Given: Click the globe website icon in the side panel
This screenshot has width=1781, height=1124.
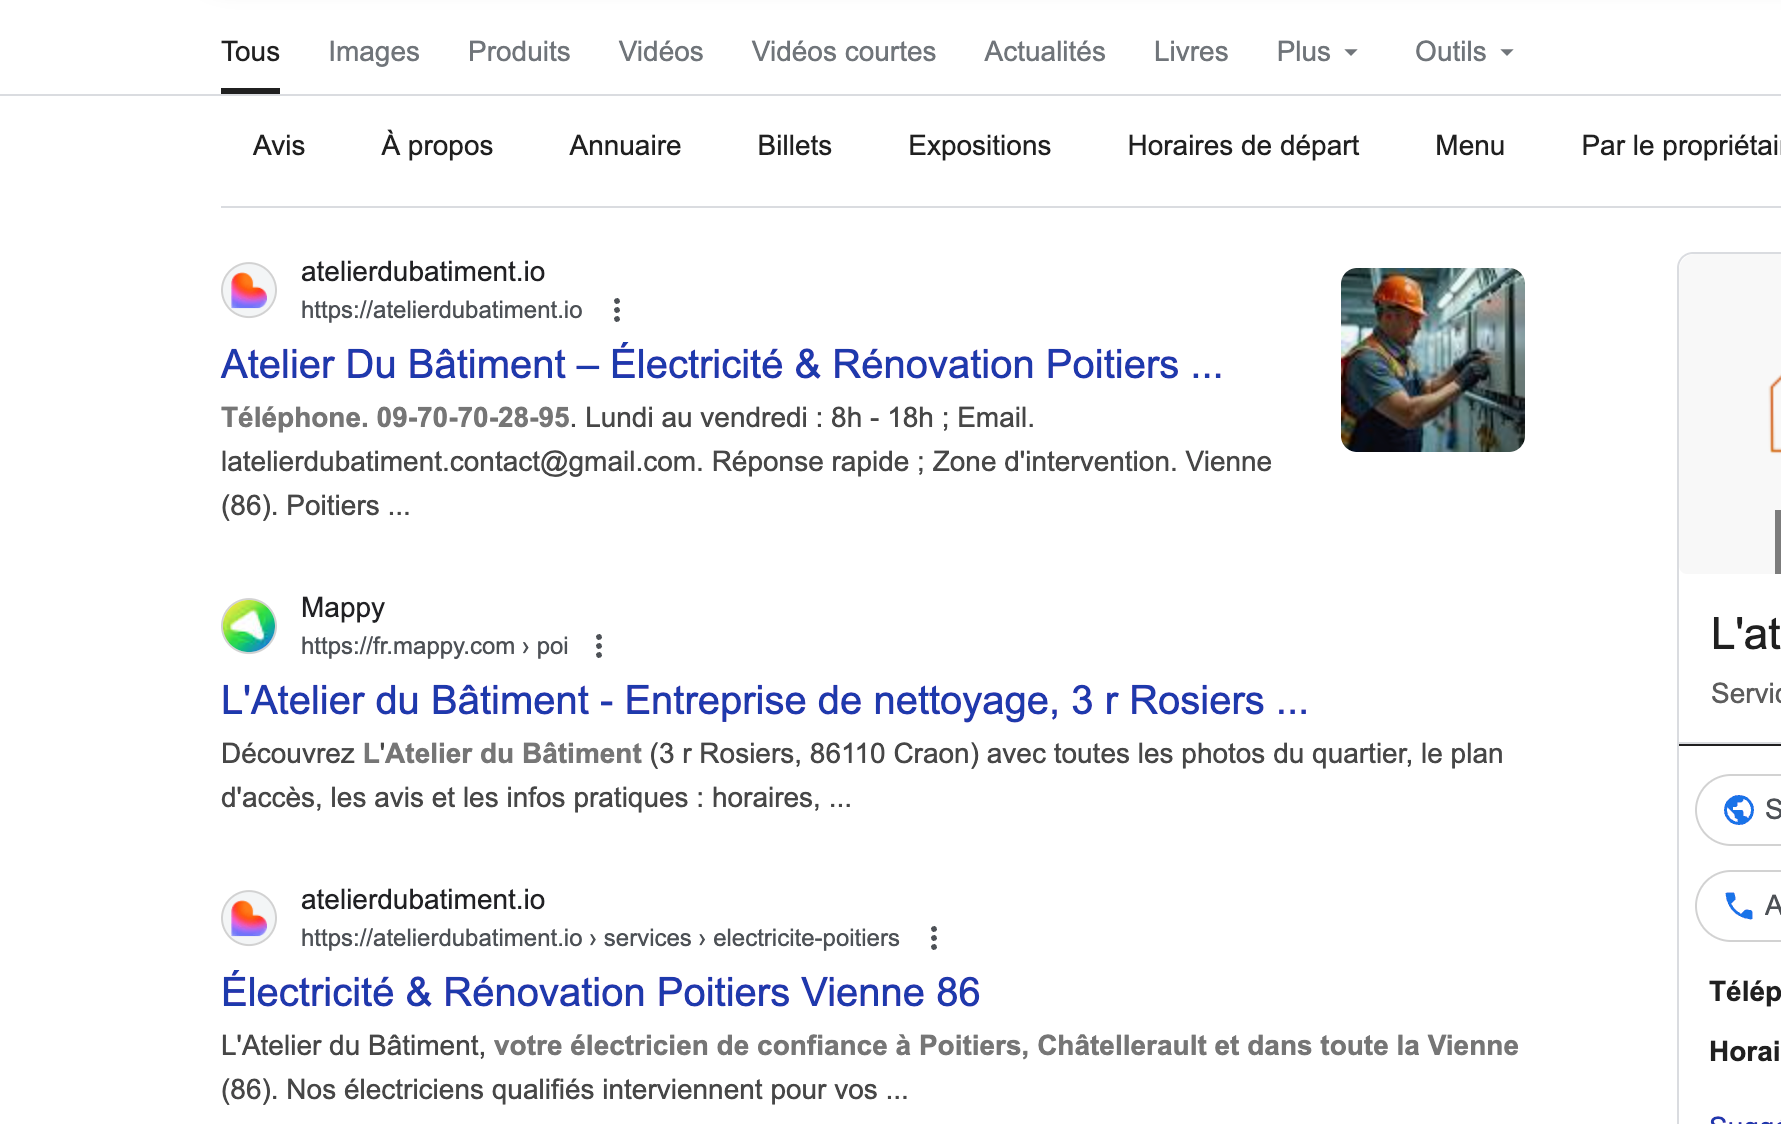Looking at the screenshot, I should tap(1739, 809).
